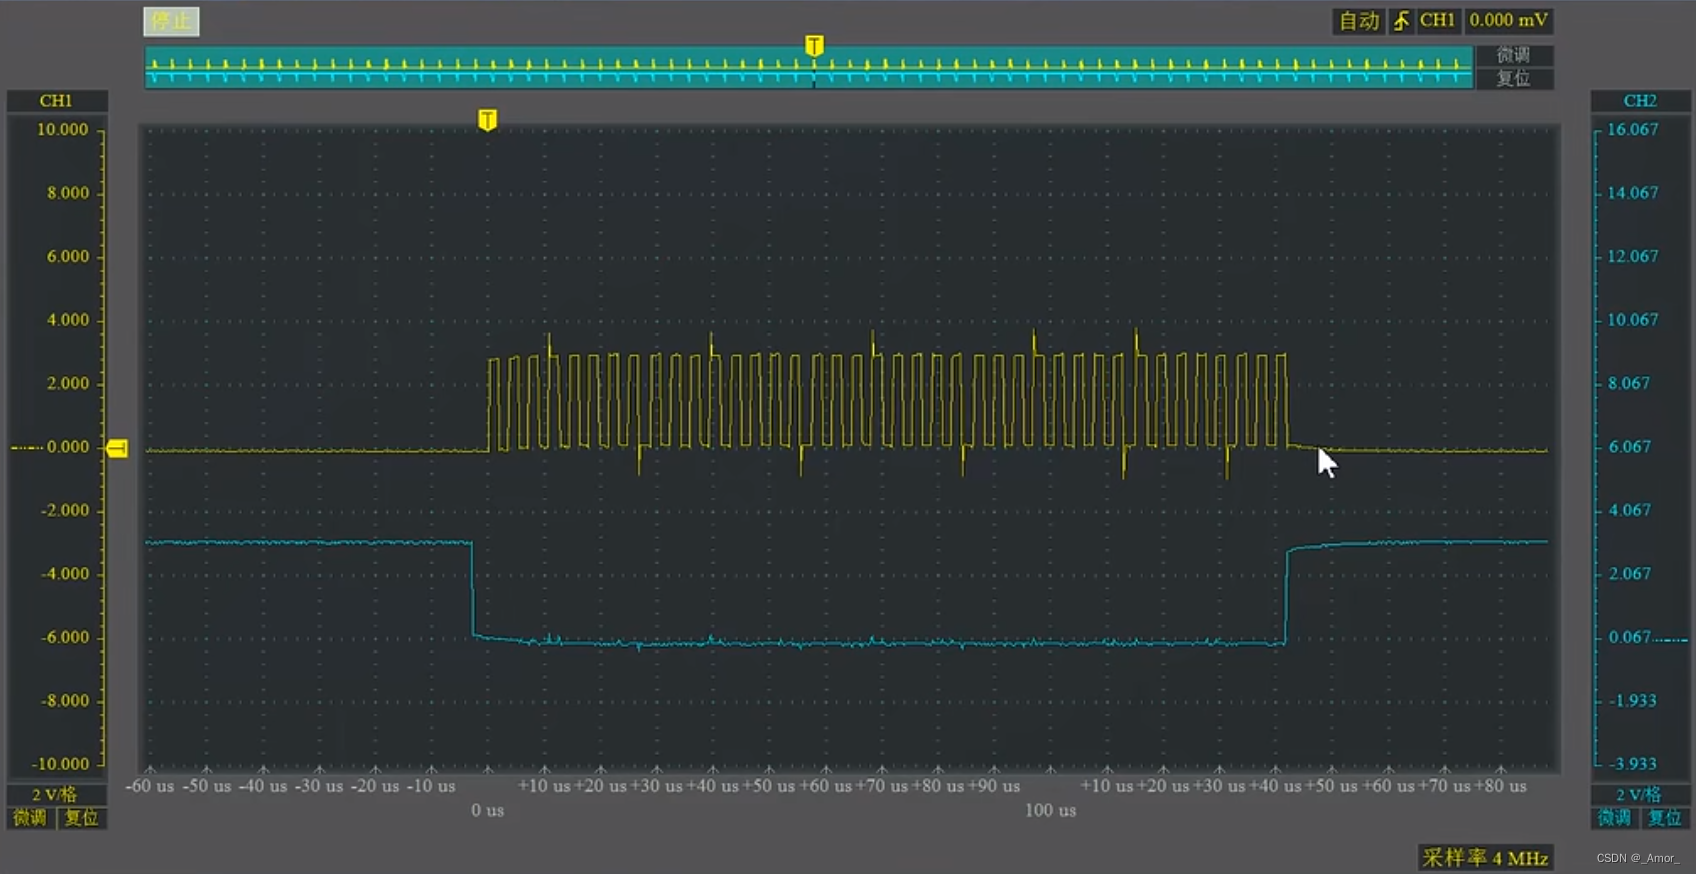Toggle the rising-edge trigger slope icon
This screenshot has height=874, width=1696.
(x=1401, y=21)
